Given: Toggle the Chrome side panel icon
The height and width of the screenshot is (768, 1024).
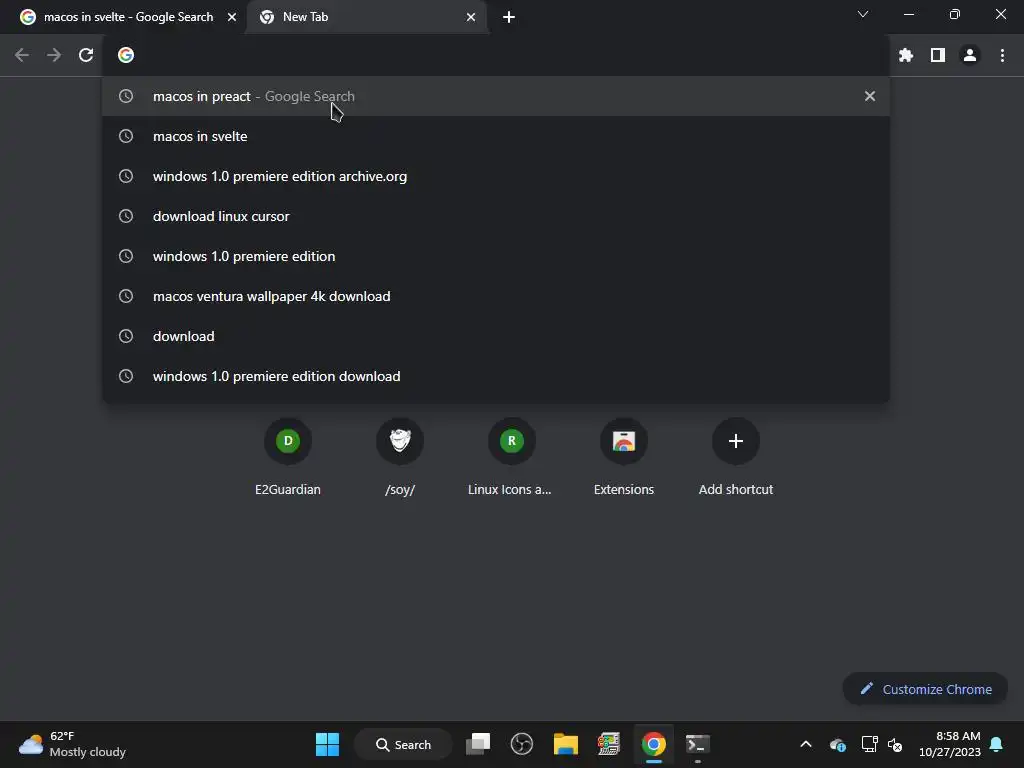Looking at the screenshot, I should (938, 56).
